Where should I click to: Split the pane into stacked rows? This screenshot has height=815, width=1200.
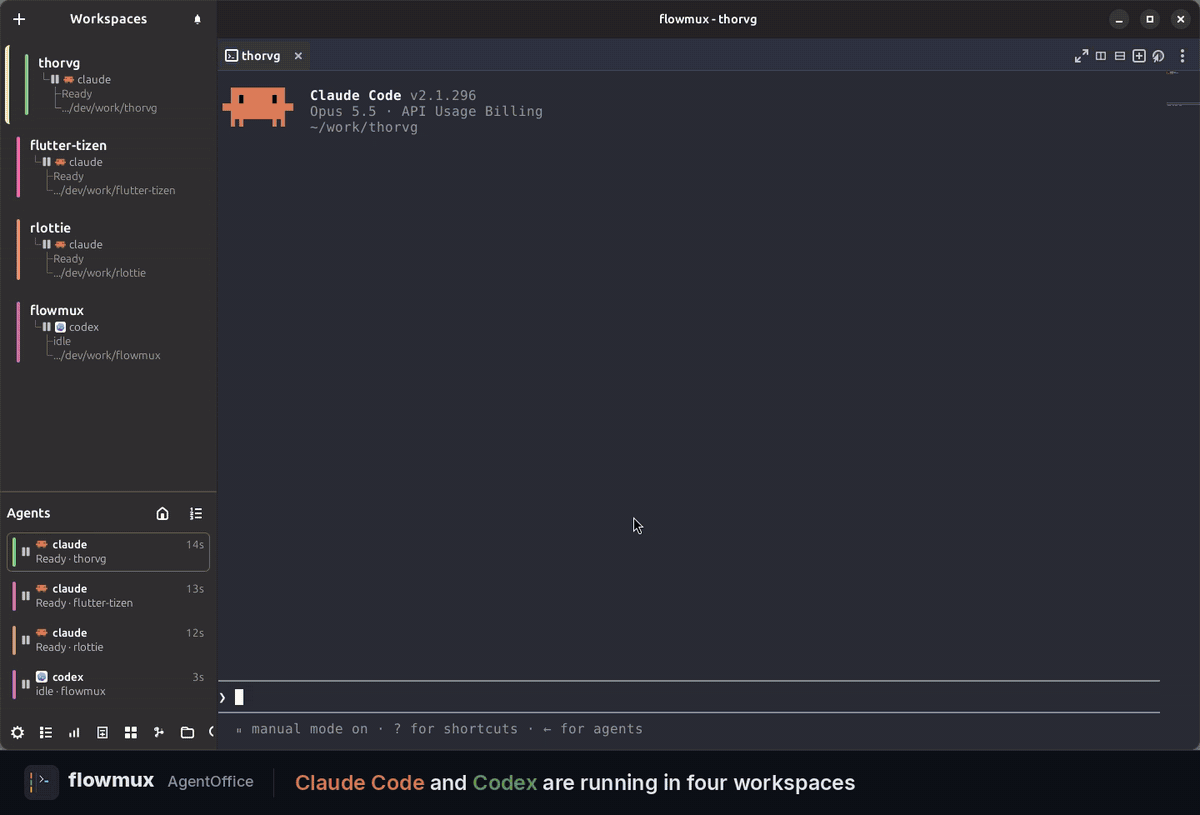1120,56
